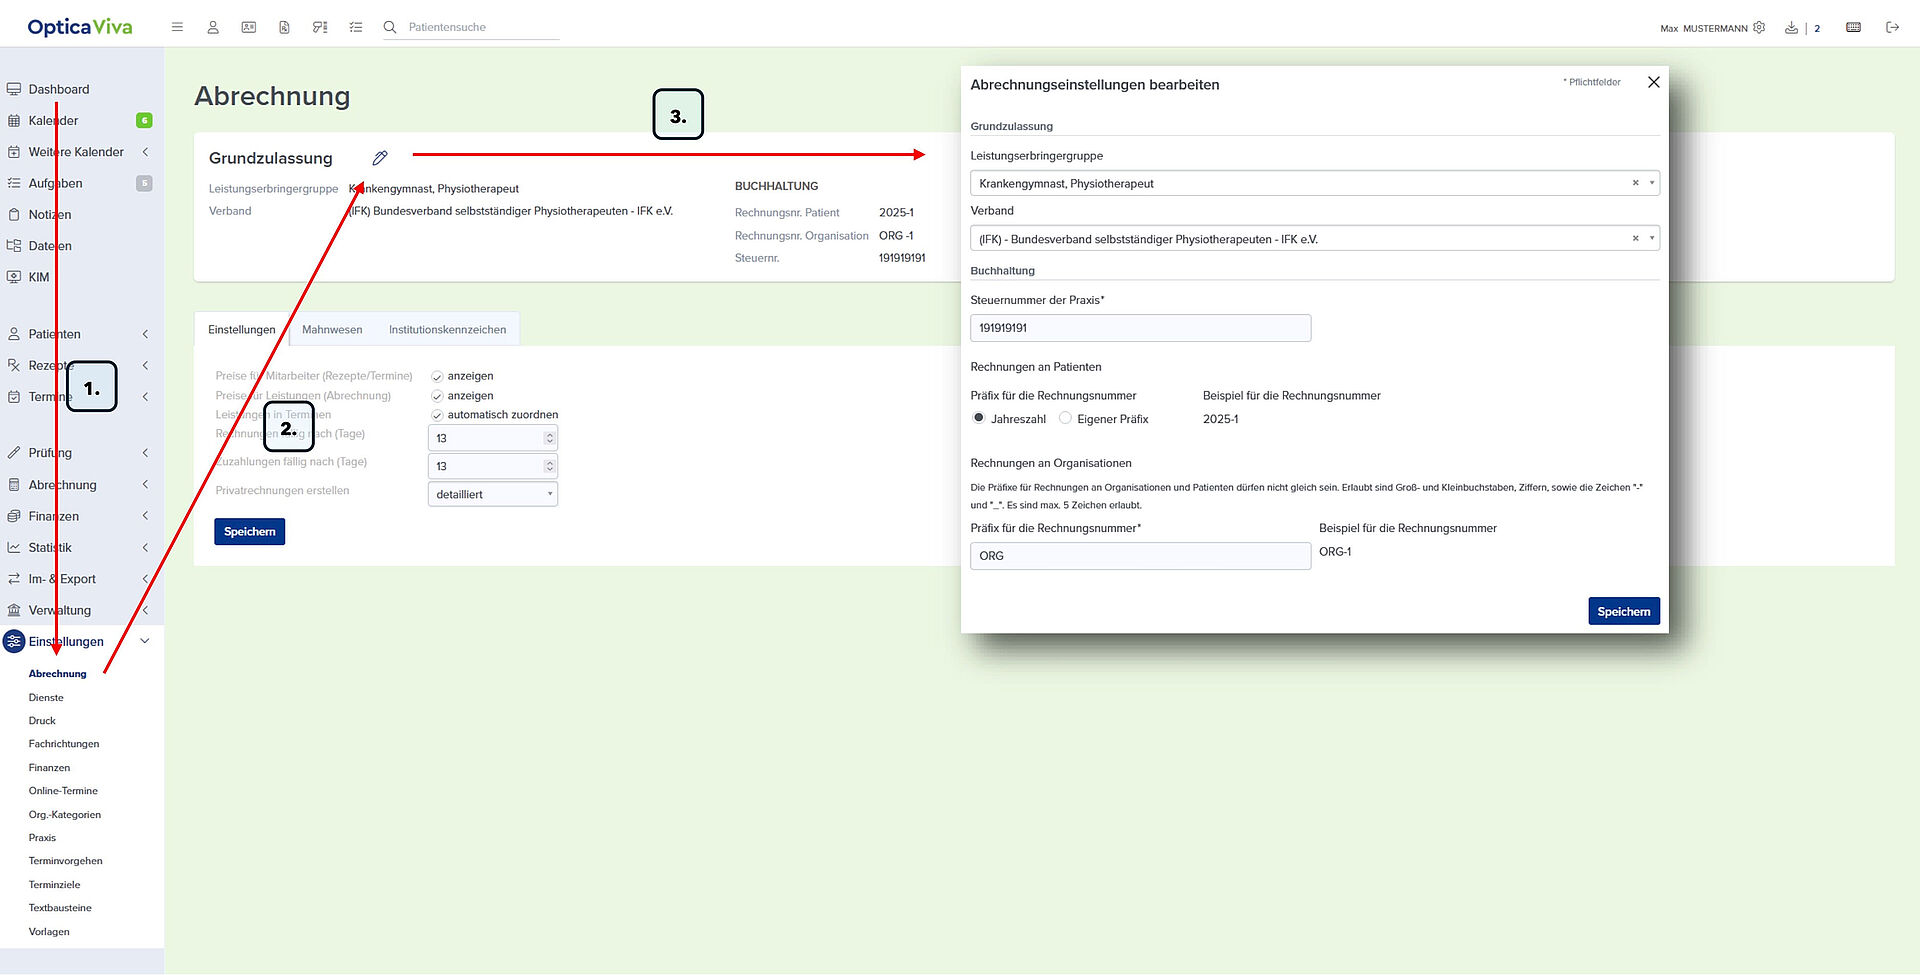Click the Steuernummer der Praxis input field
Viewport: 1920px width, 975px height.
pyautogui.click(x=1140, y=328)
